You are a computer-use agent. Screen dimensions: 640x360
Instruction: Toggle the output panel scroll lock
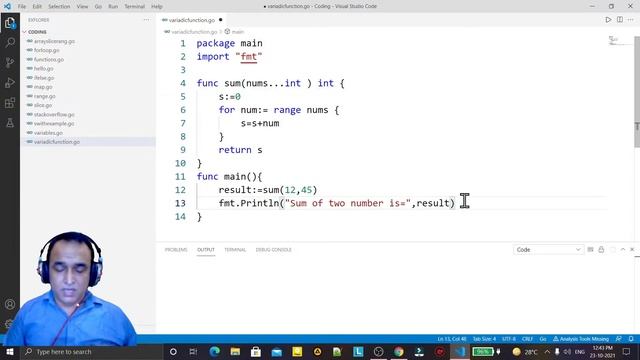pos(601,249)
